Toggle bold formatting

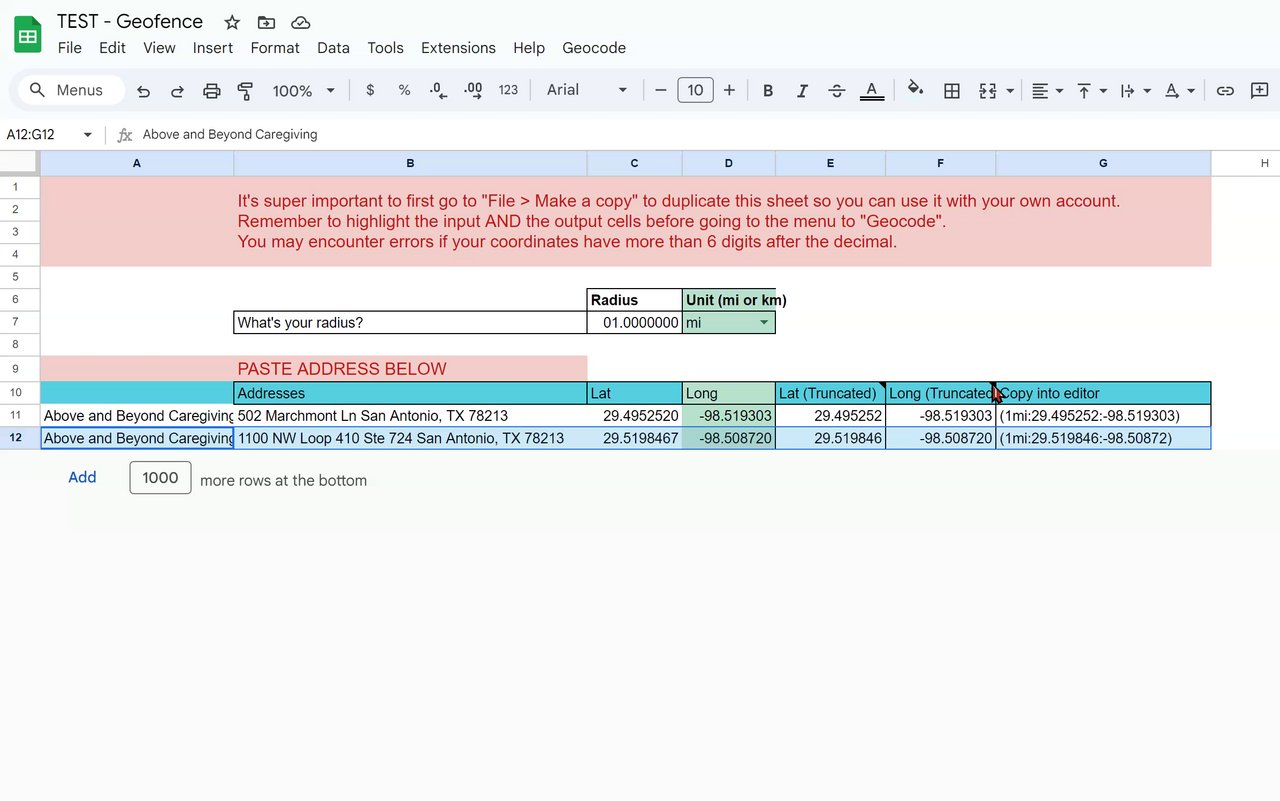768,90
